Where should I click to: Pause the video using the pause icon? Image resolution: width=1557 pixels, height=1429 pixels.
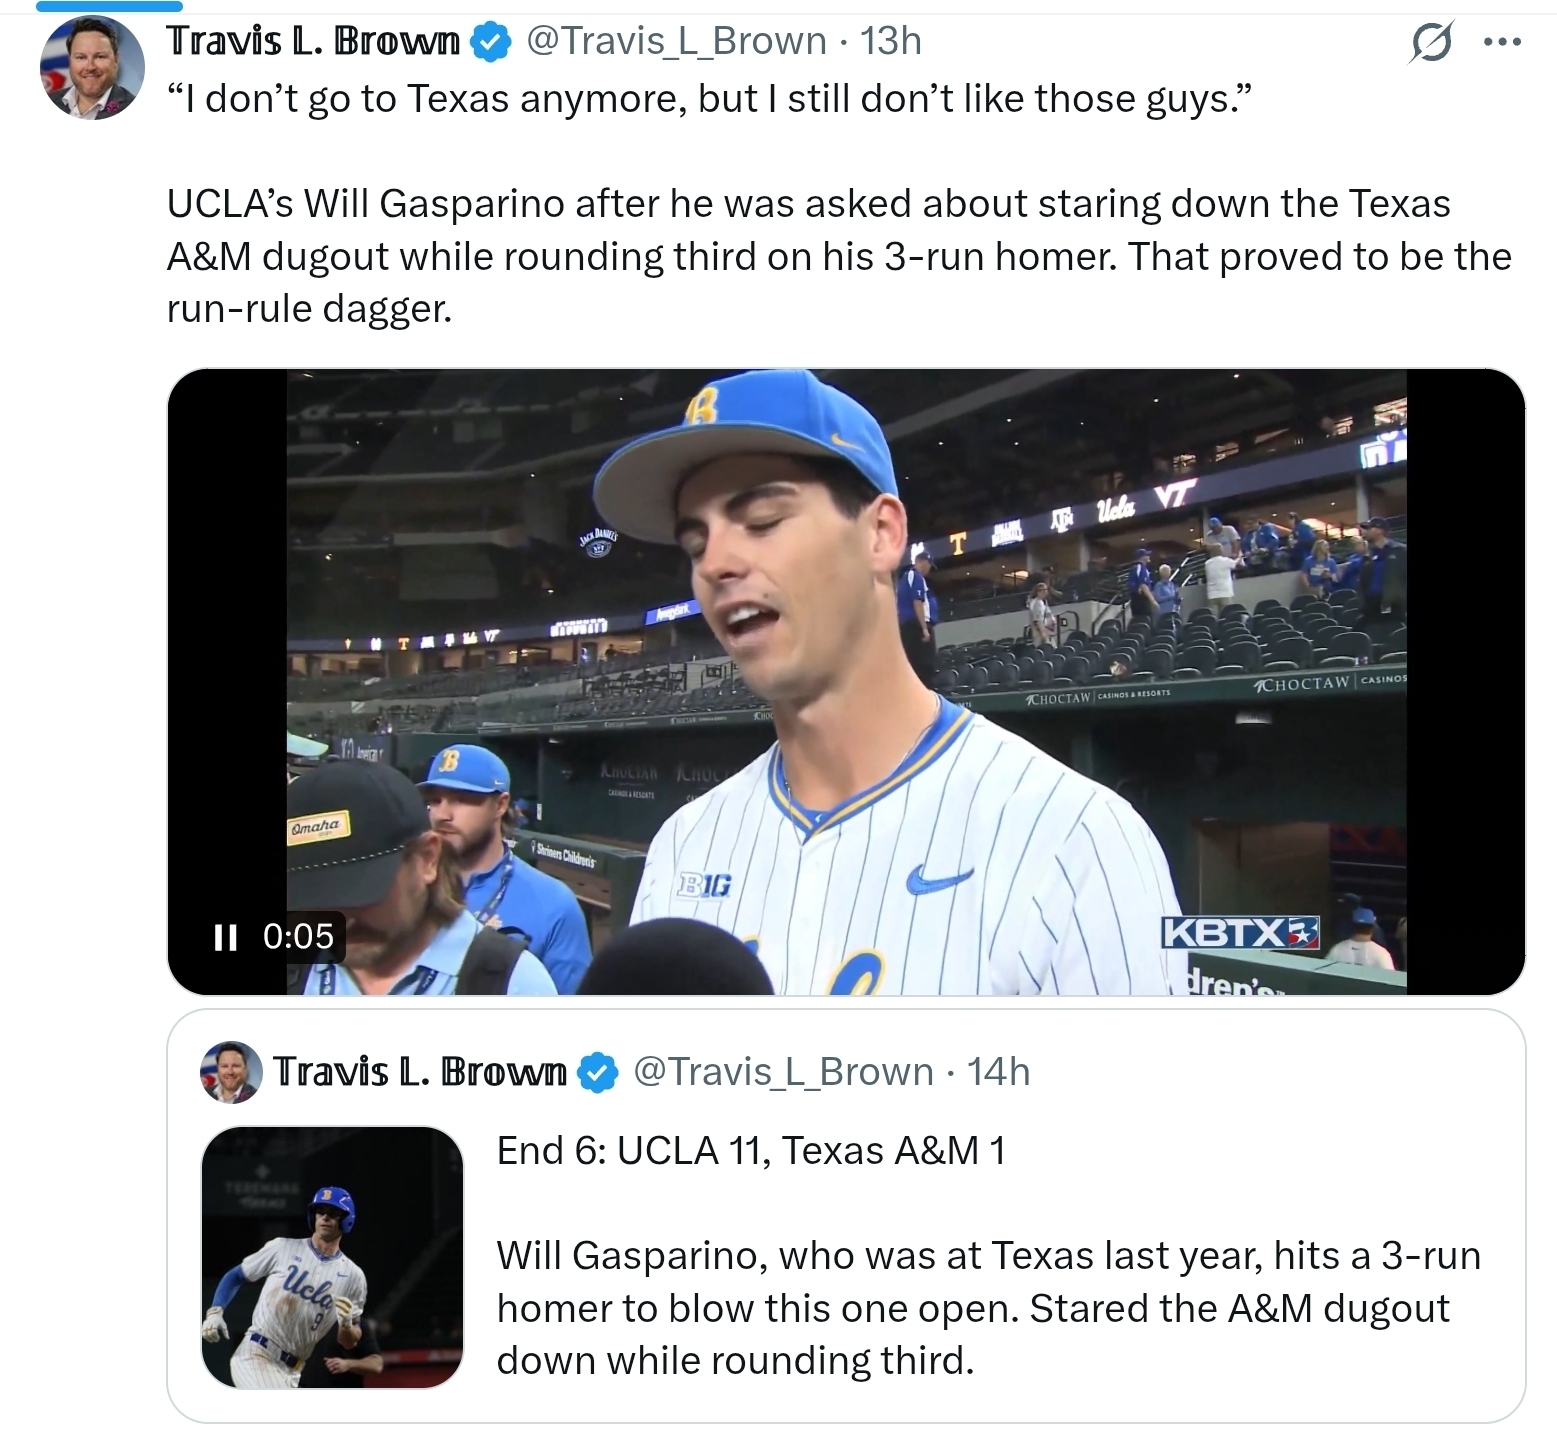tap(225, 937)
